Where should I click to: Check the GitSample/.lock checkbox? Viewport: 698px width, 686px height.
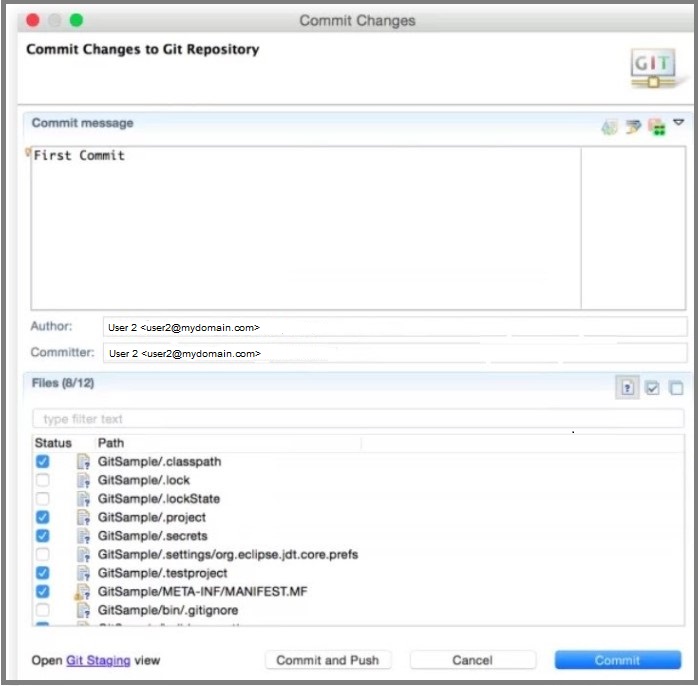coord(43,480)
